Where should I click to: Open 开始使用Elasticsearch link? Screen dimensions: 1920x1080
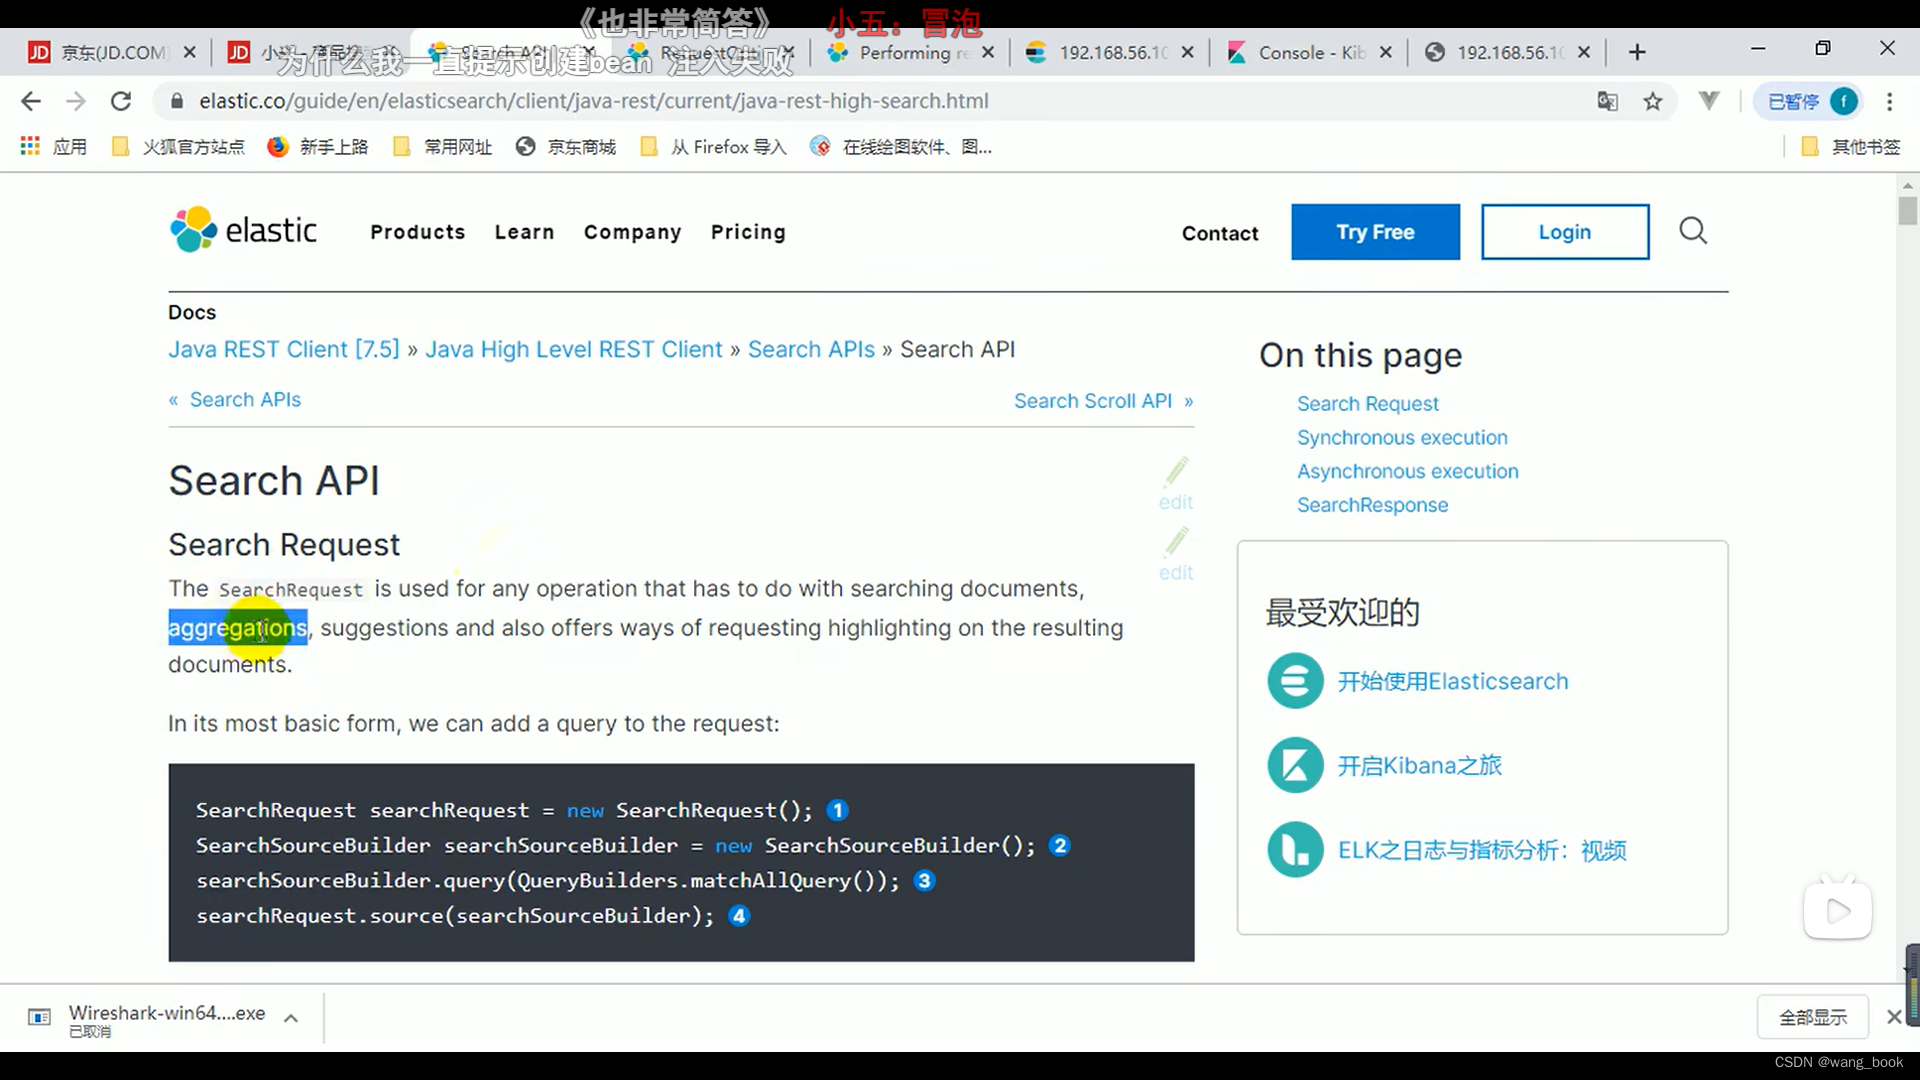tap(1453, 682)
